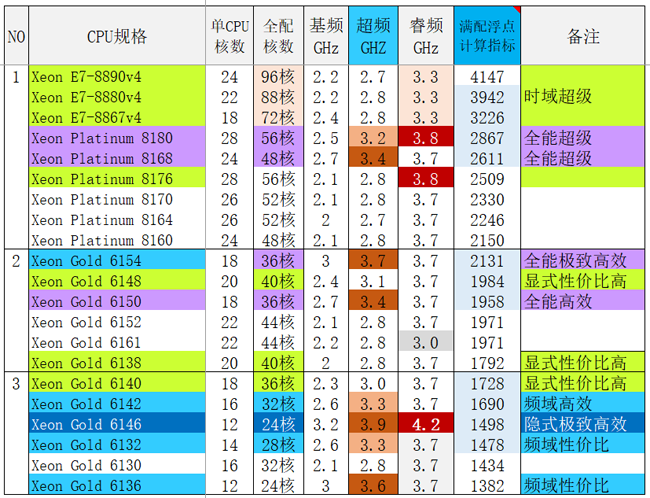Click the 时域超级 remark cell
The image size is (650, 498).
(582, 96)
